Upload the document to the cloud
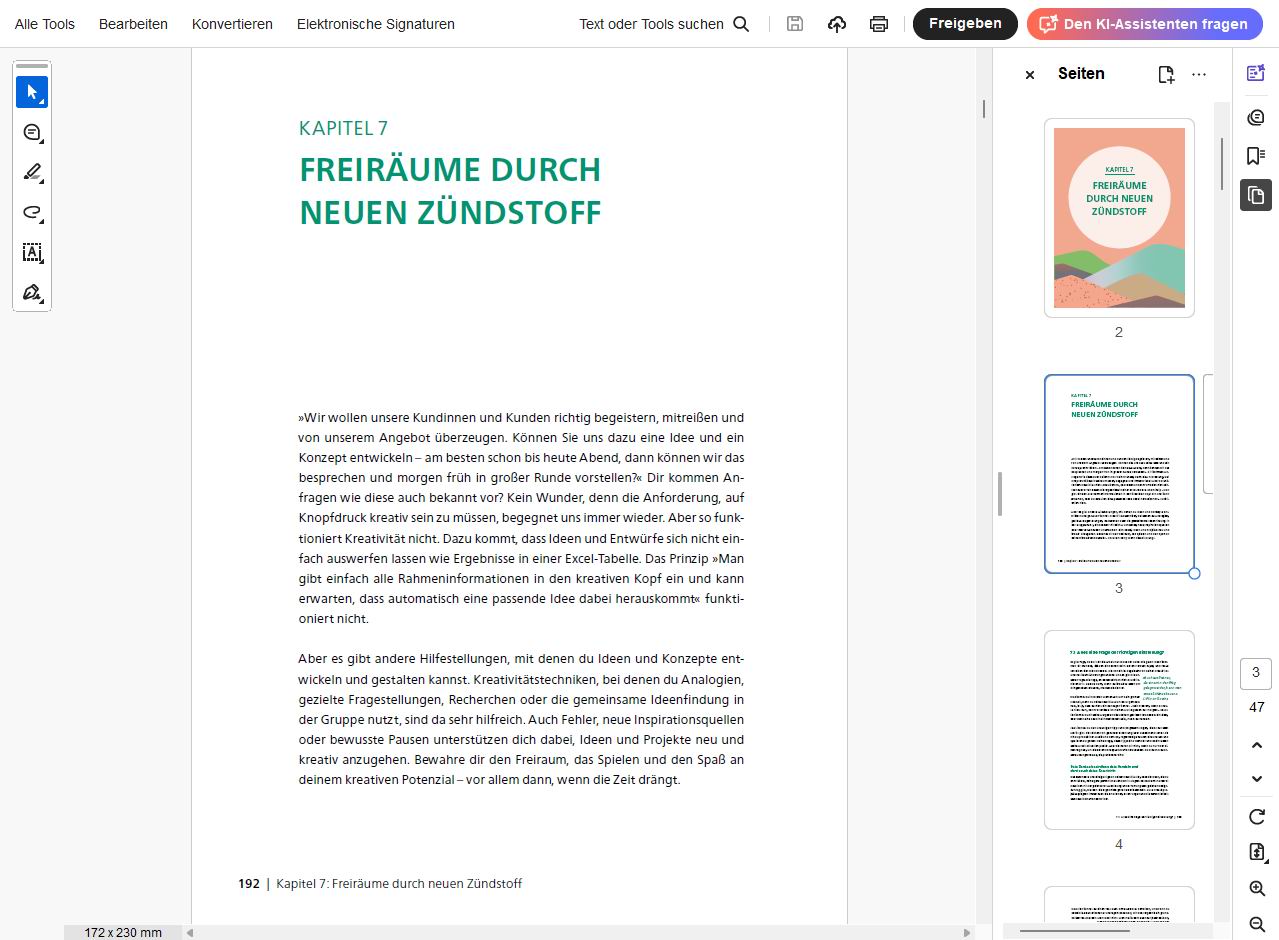 tap(837, 24)
